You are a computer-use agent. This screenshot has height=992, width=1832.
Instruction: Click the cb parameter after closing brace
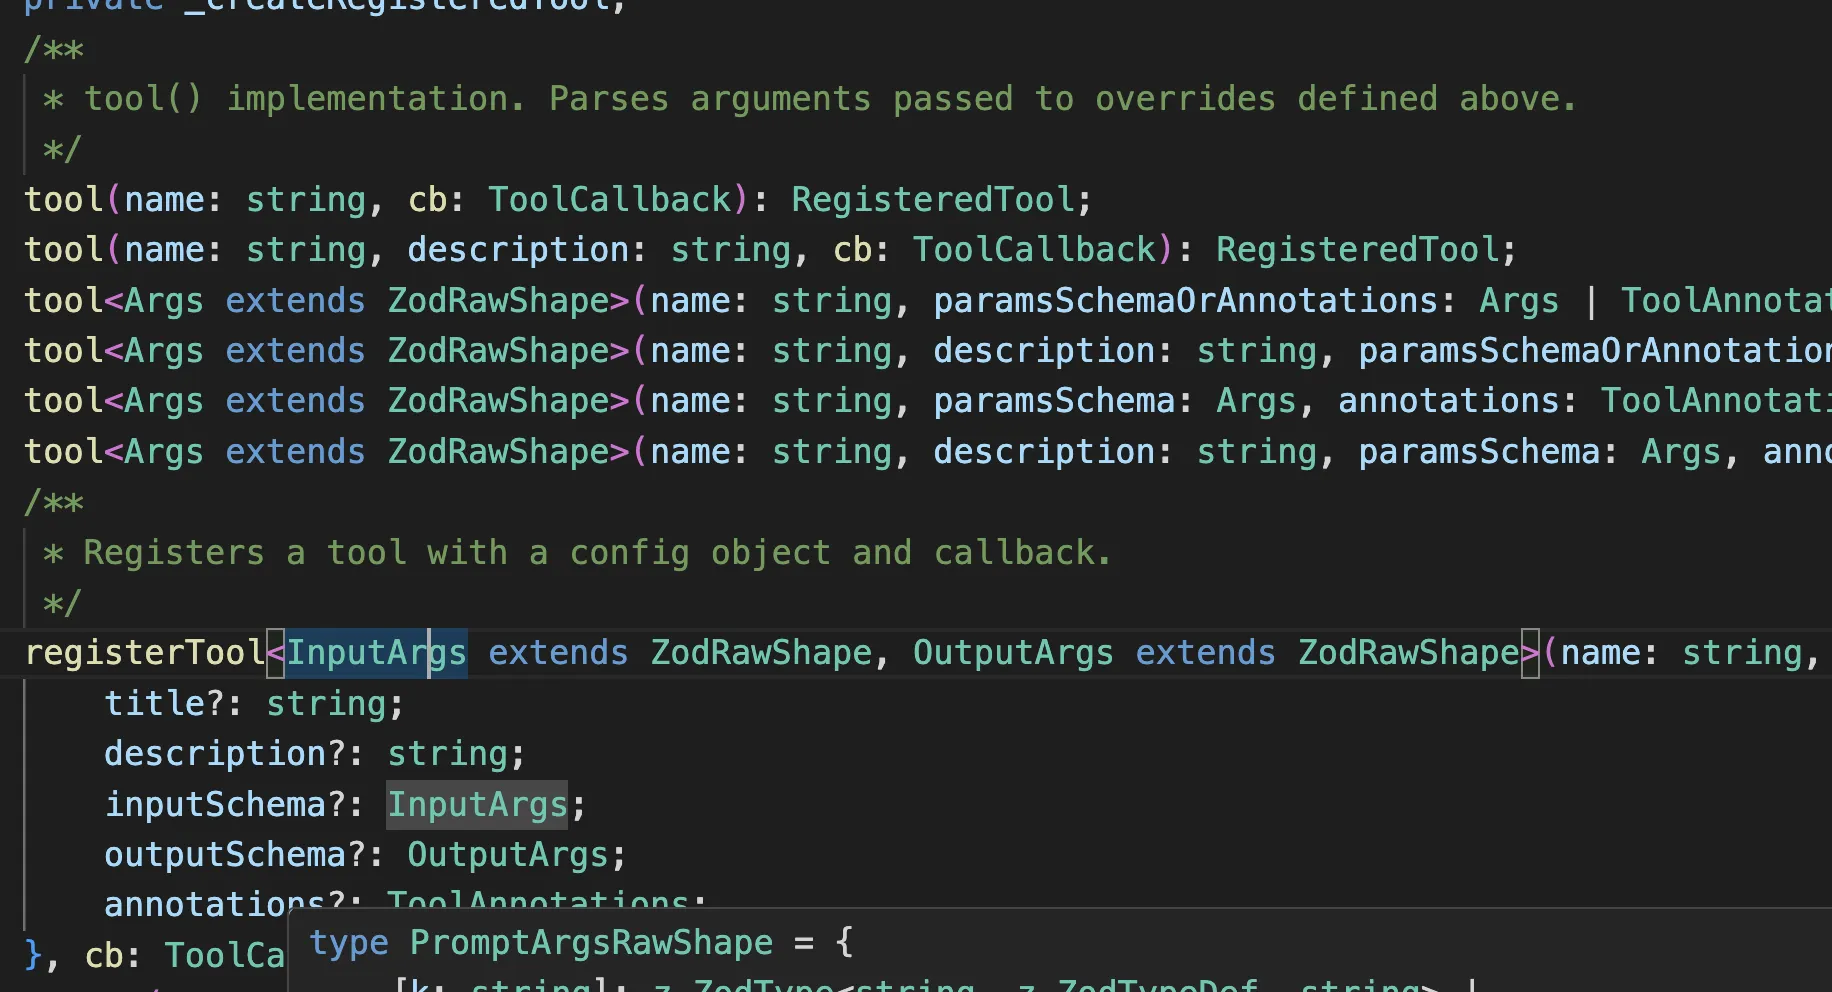pos(104,956)
